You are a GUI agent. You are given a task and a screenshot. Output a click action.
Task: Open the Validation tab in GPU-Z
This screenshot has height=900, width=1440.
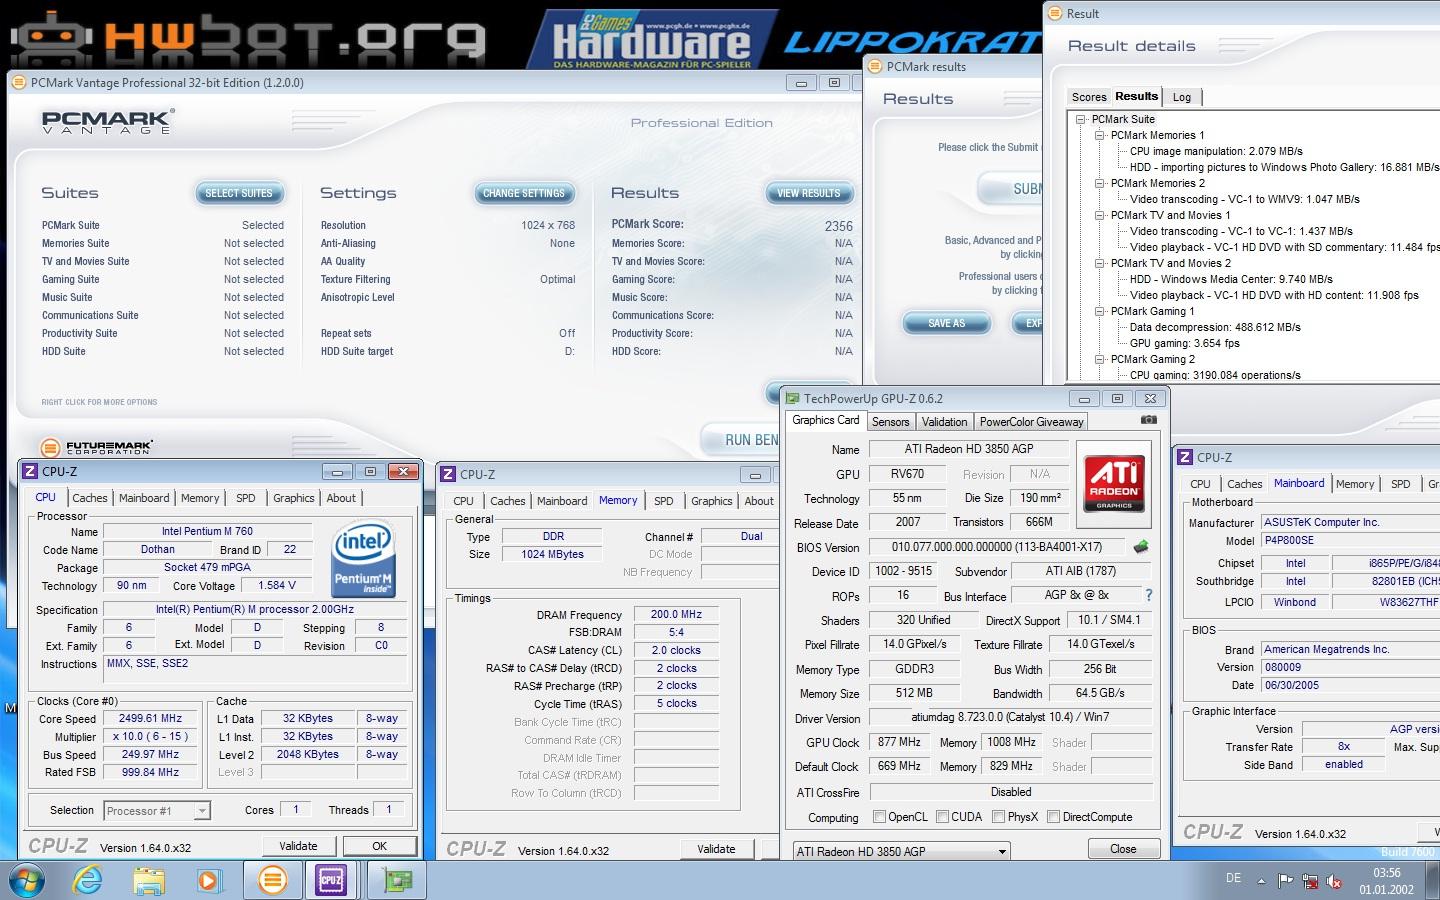point(944,422)
